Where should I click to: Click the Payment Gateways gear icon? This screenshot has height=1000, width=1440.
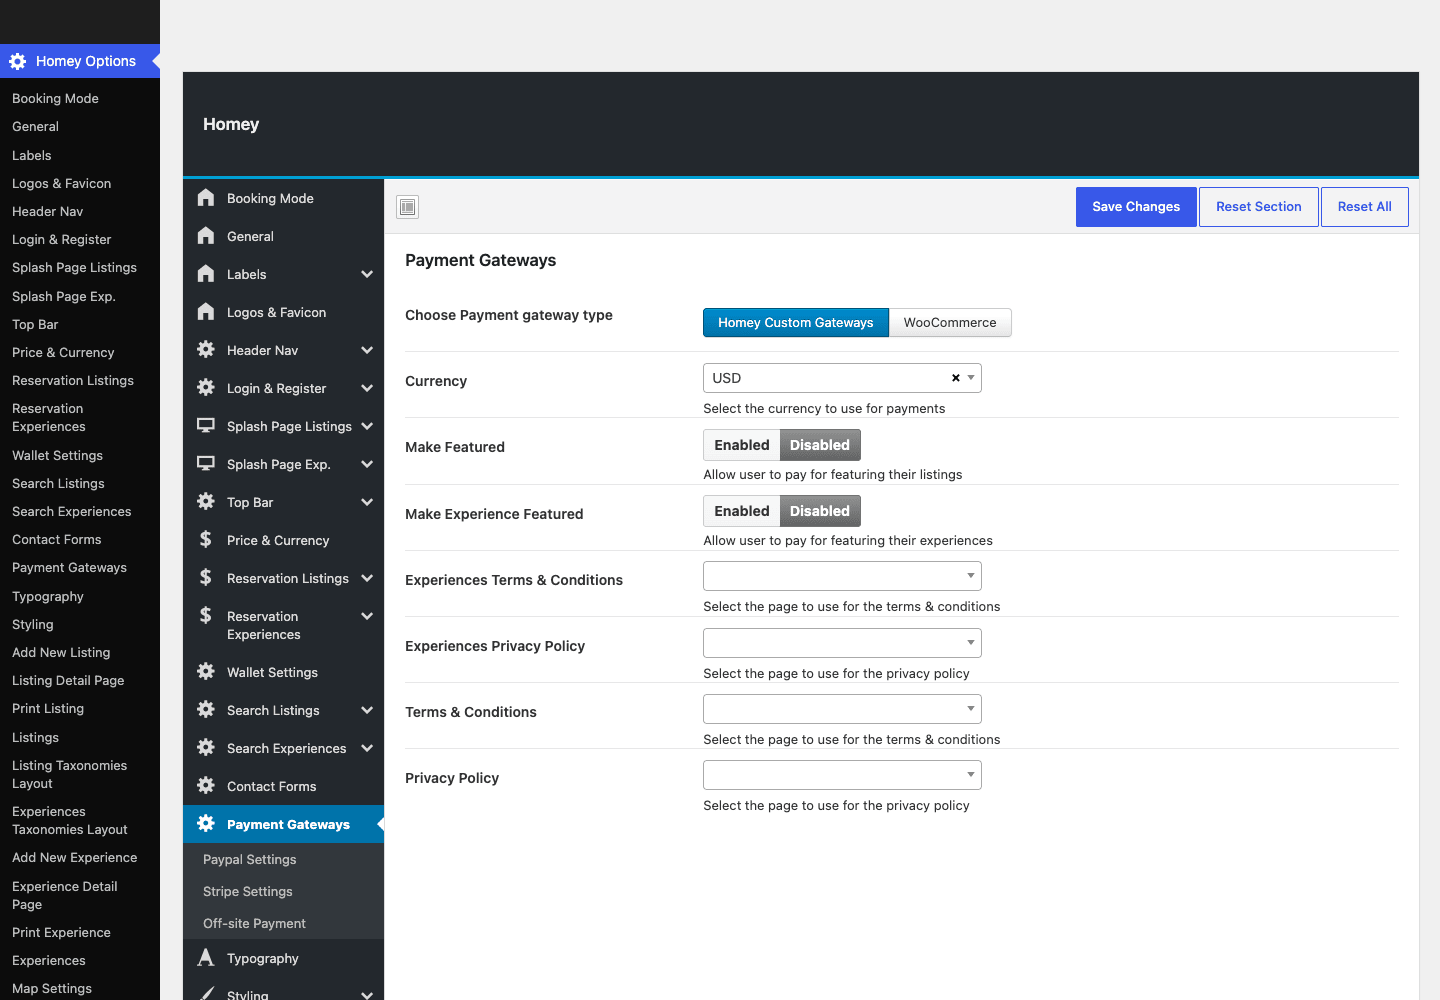pos(206,824)
